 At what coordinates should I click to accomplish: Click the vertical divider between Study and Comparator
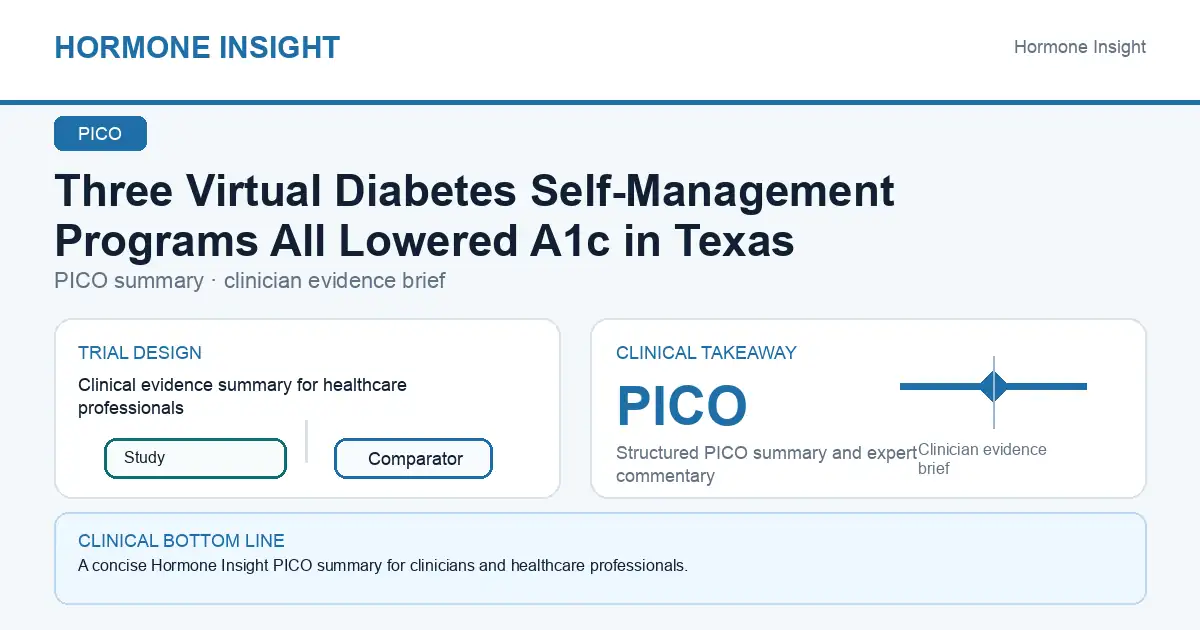click(x=306, y=441)
